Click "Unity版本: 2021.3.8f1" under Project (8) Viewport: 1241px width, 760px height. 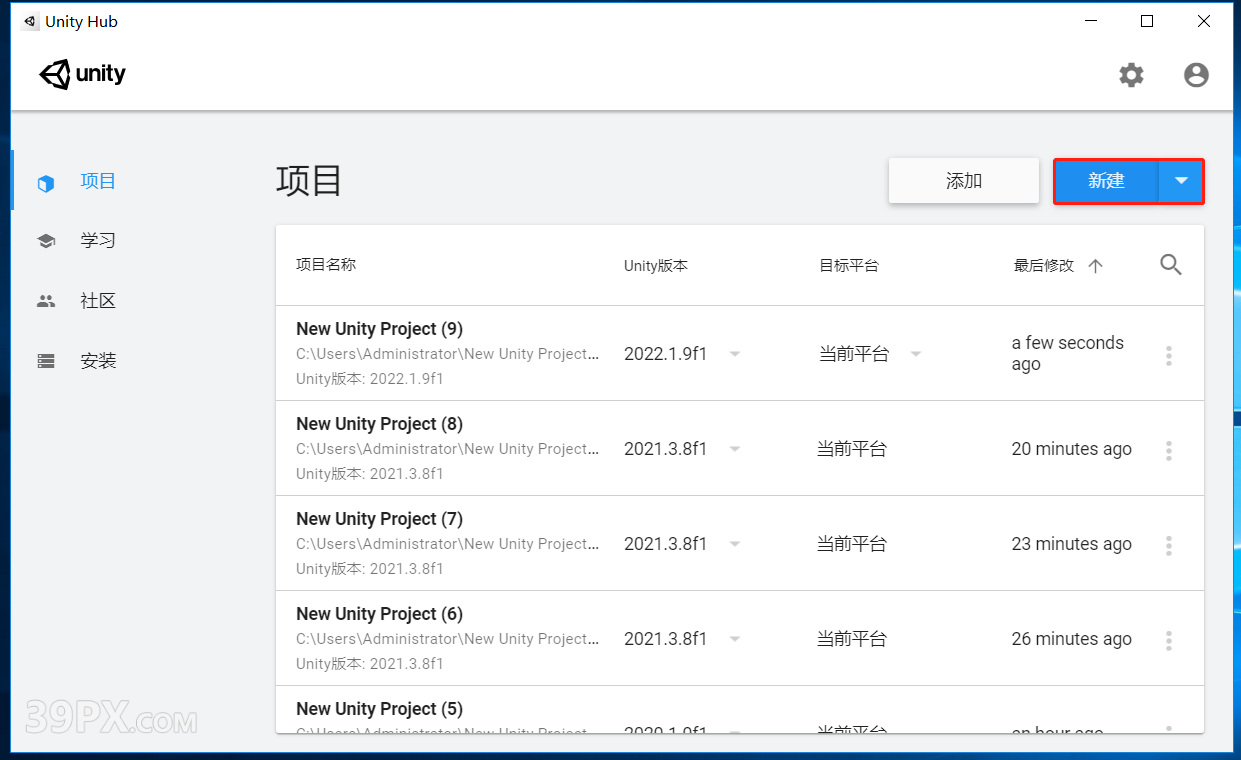[370, 474]
